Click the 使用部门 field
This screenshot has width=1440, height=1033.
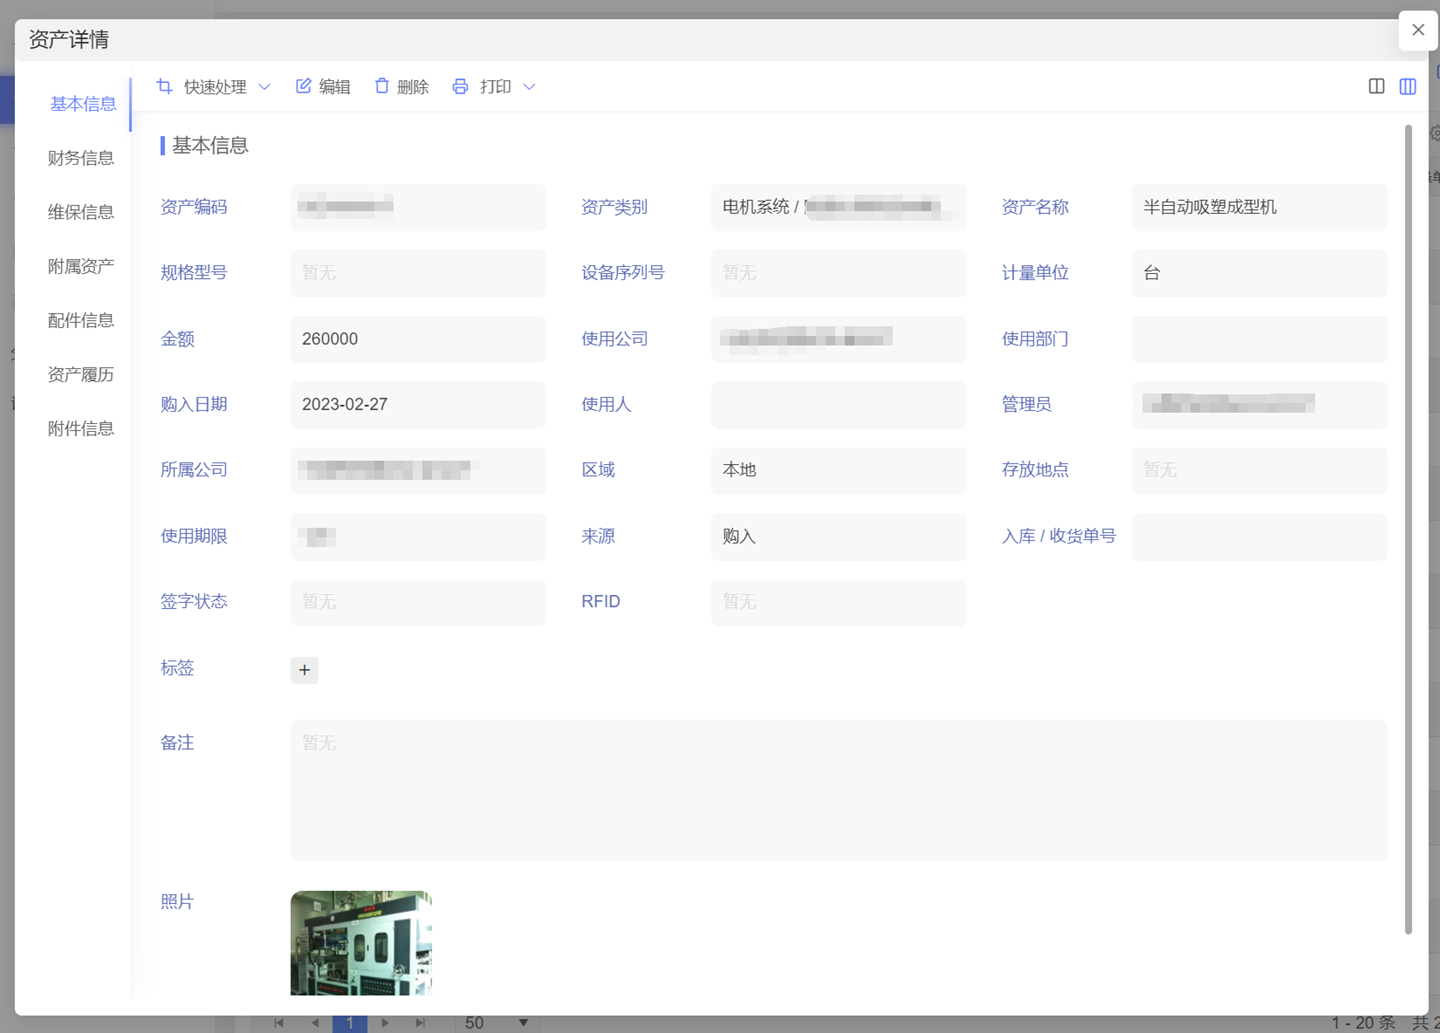(1259, 339)
